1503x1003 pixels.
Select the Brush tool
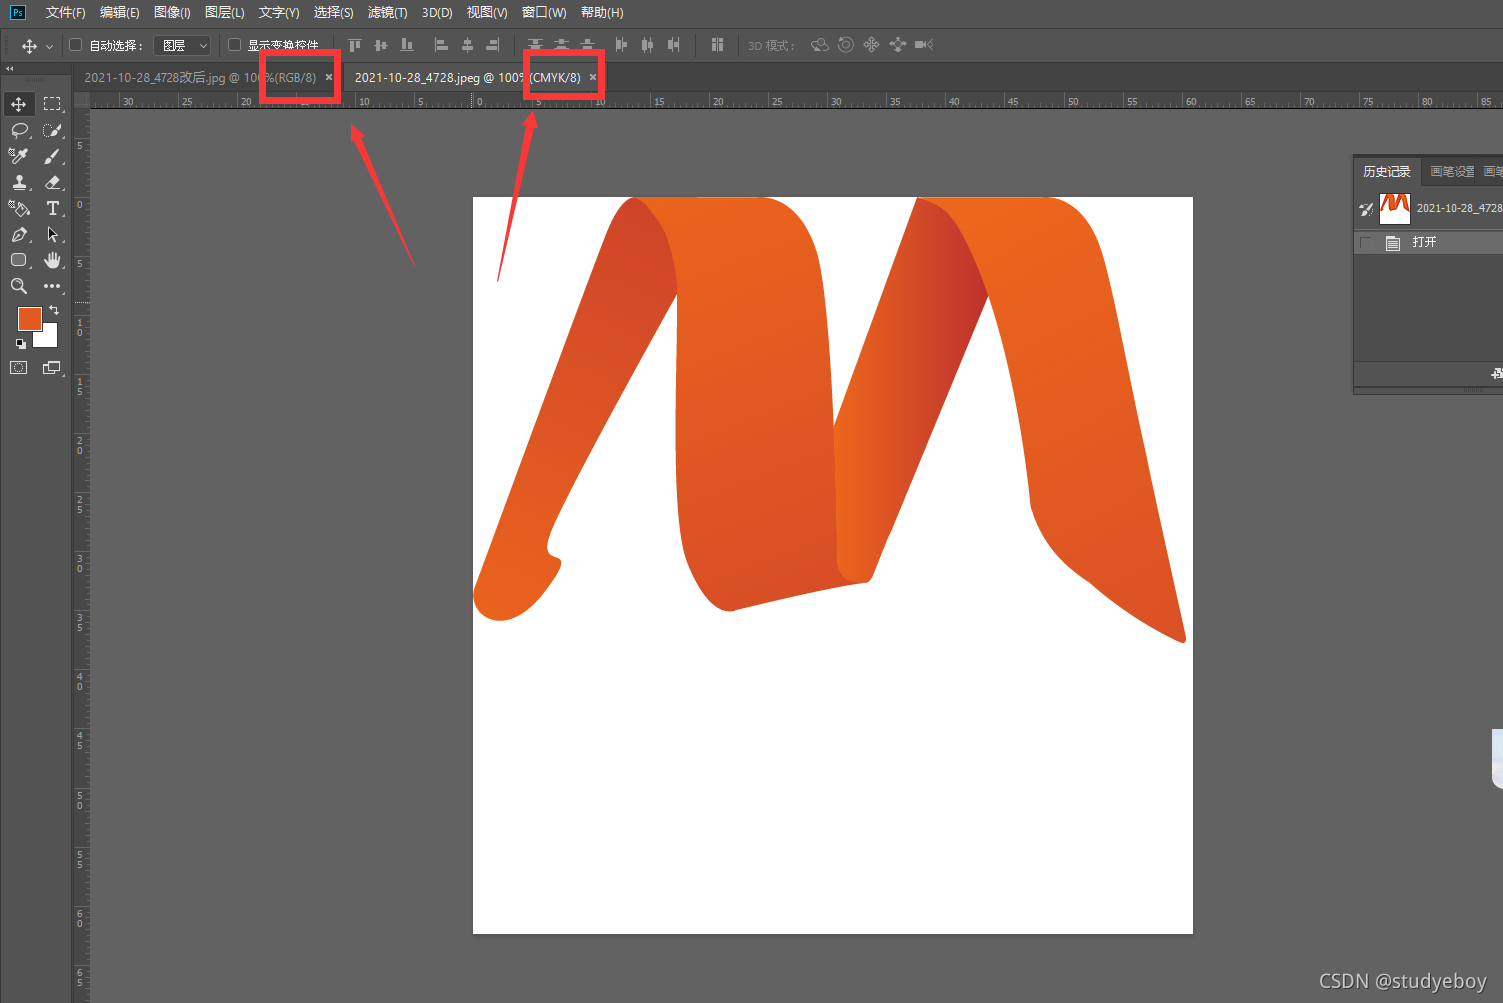[52, 156]
